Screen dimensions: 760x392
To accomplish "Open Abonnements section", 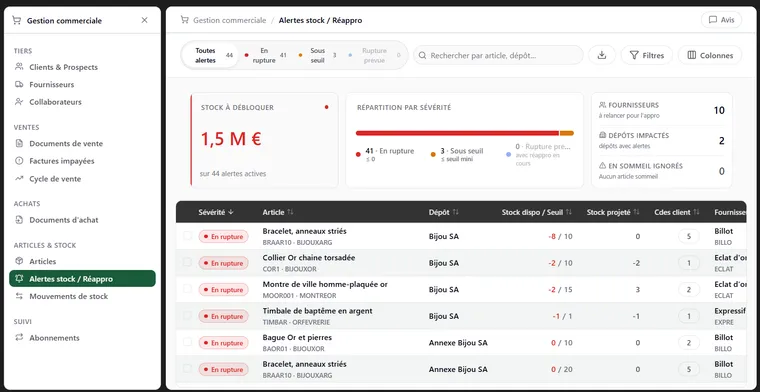I will click(x=54, y=338).
